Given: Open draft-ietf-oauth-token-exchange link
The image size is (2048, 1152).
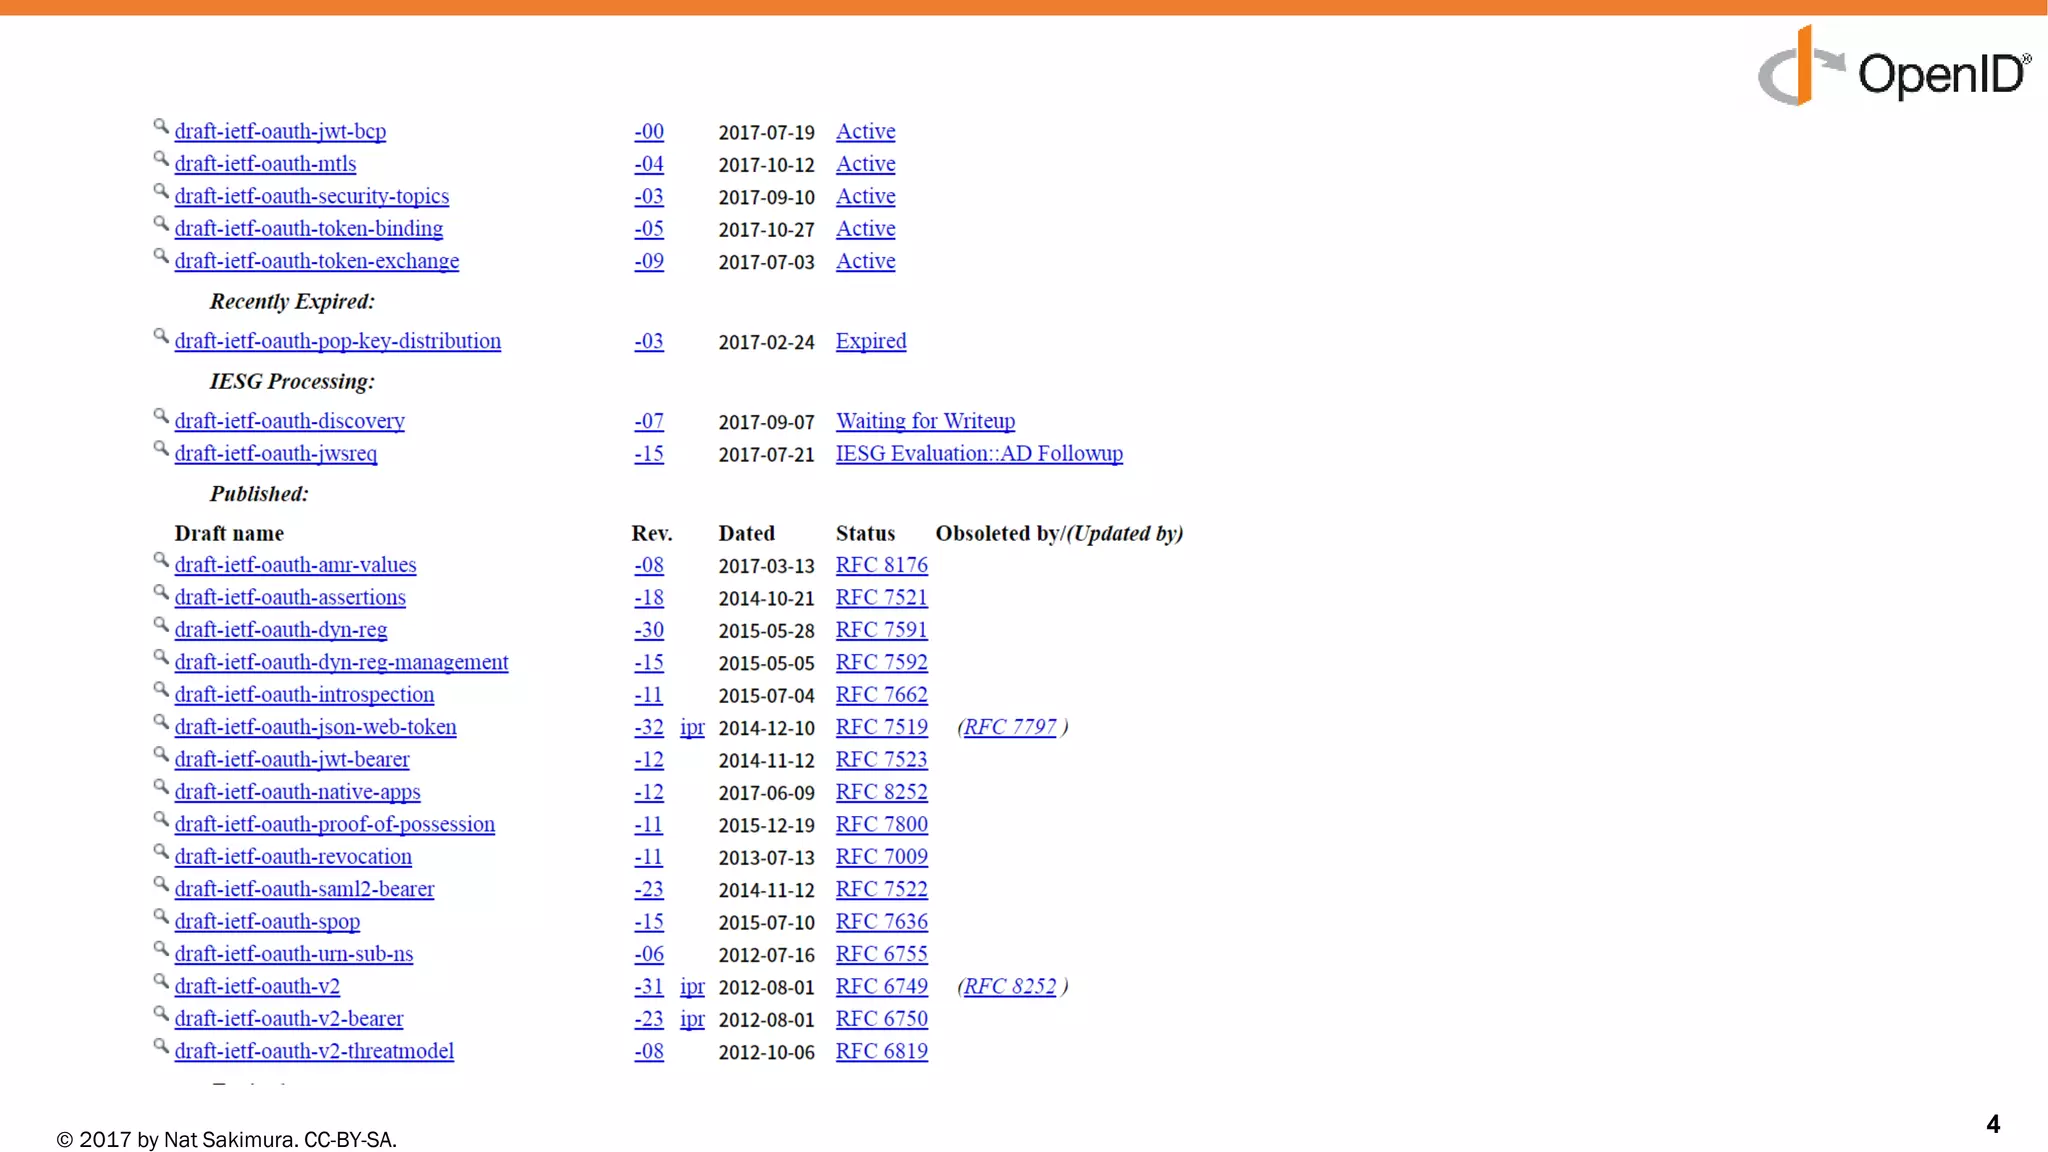Looking at the screenshot, I should point(316,261).
